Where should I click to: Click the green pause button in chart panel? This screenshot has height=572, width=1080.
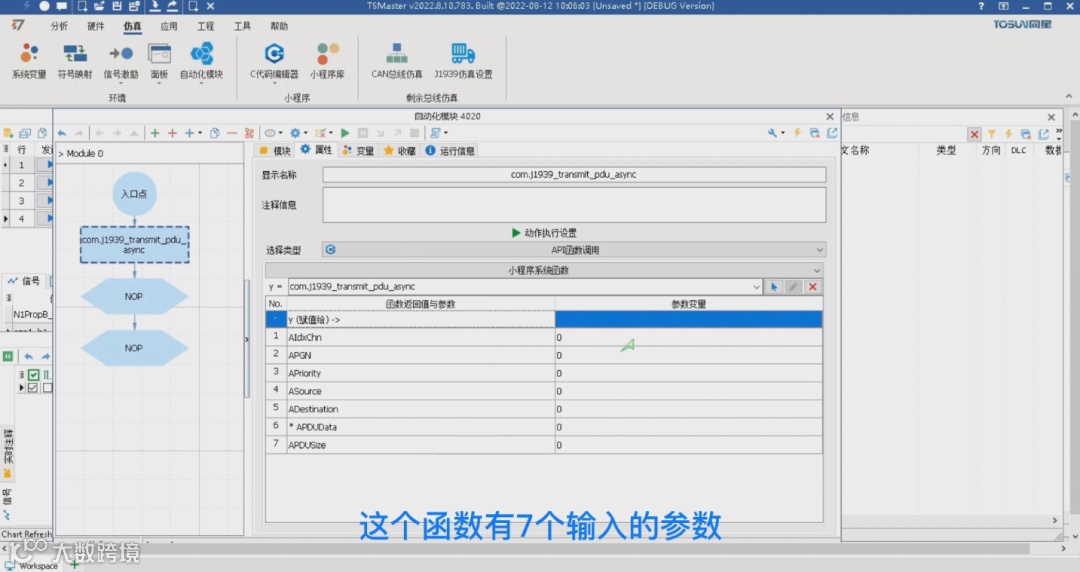[8, 356]
